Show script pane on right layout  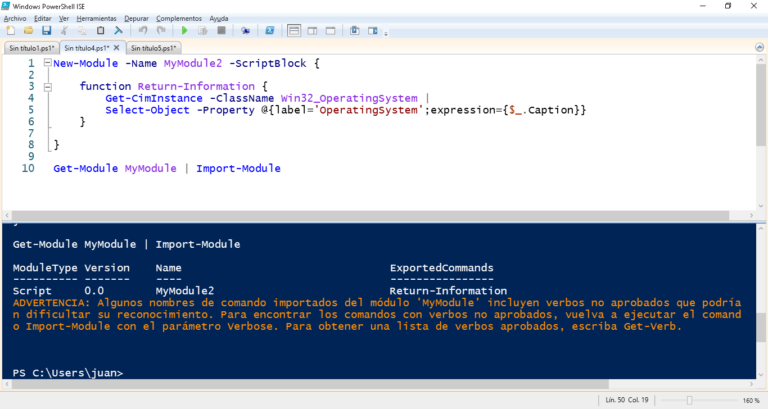click(313, 31)
